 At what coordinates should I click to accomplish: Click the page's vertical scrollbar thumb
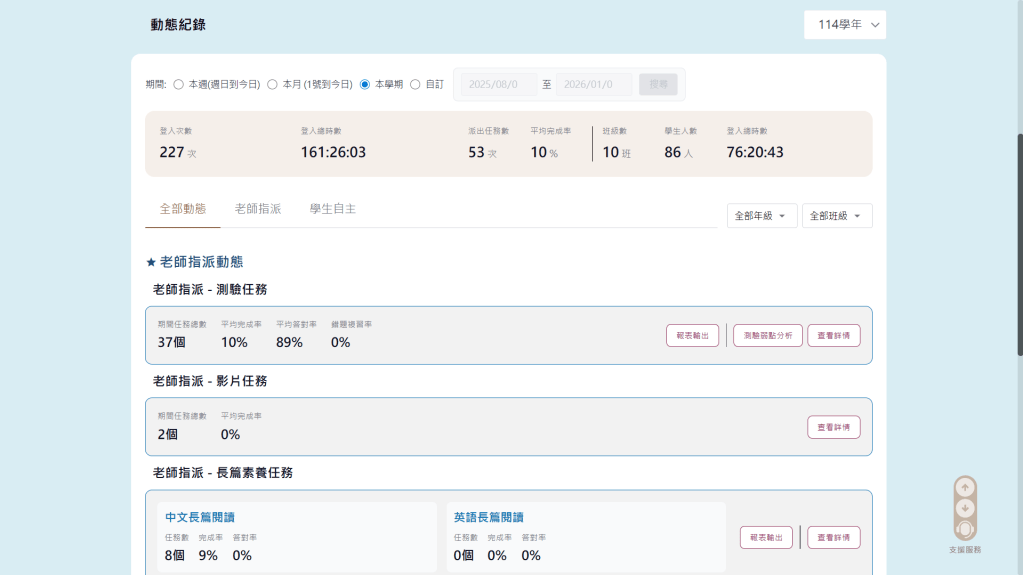click(x=1019, y=240)
